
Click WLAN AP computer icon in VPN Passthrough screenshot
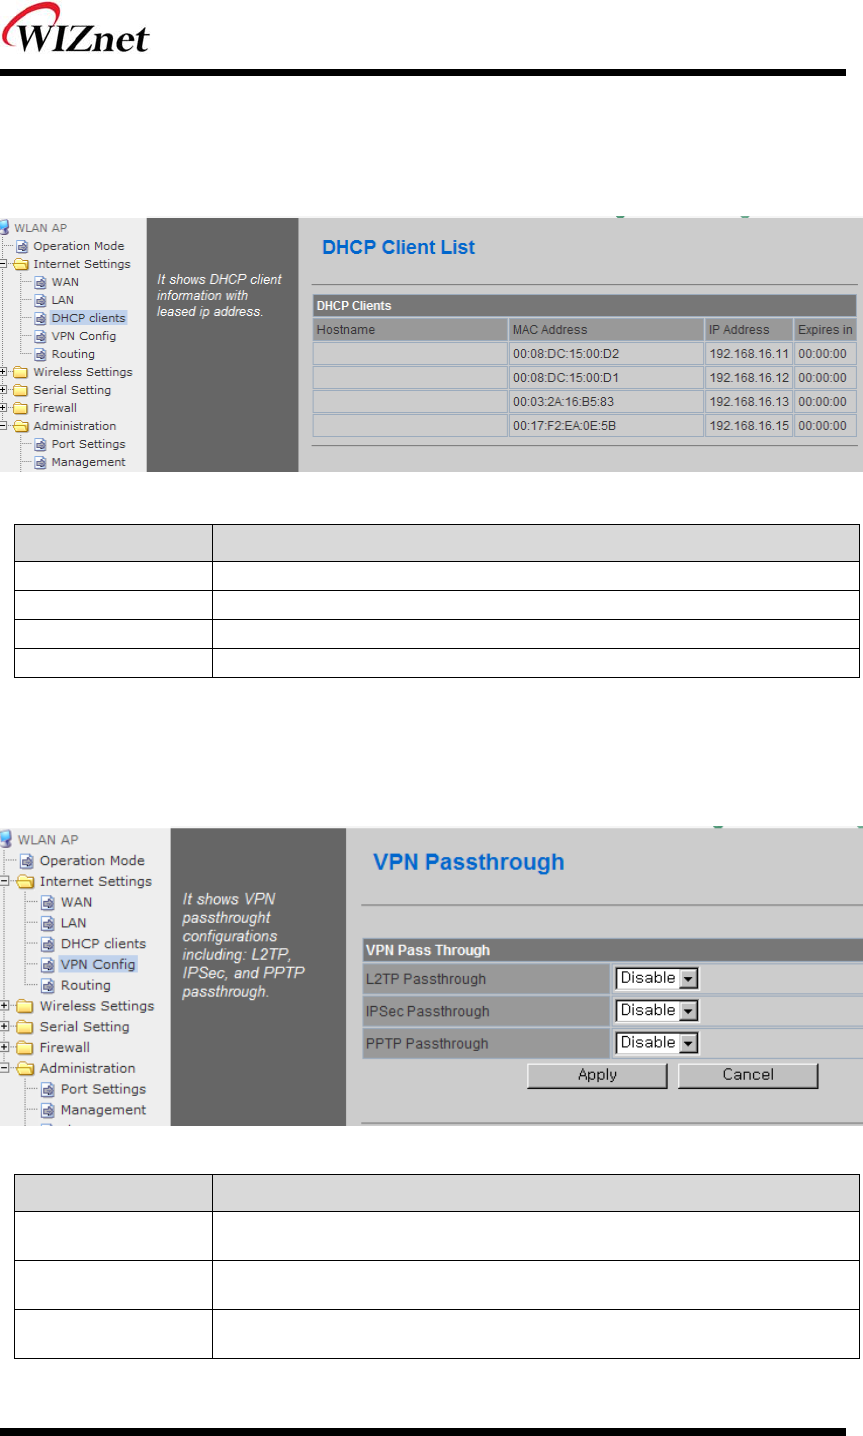(6, 839)
